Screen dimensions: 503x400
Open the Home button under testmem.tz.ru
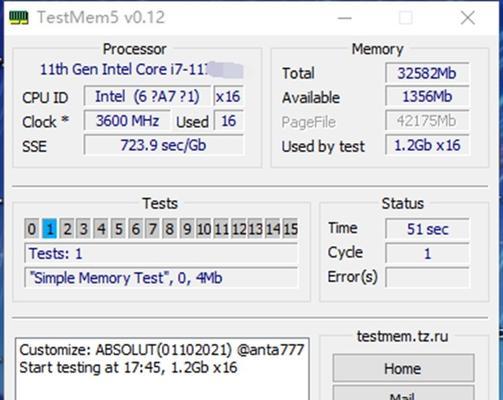click(403, 368)
